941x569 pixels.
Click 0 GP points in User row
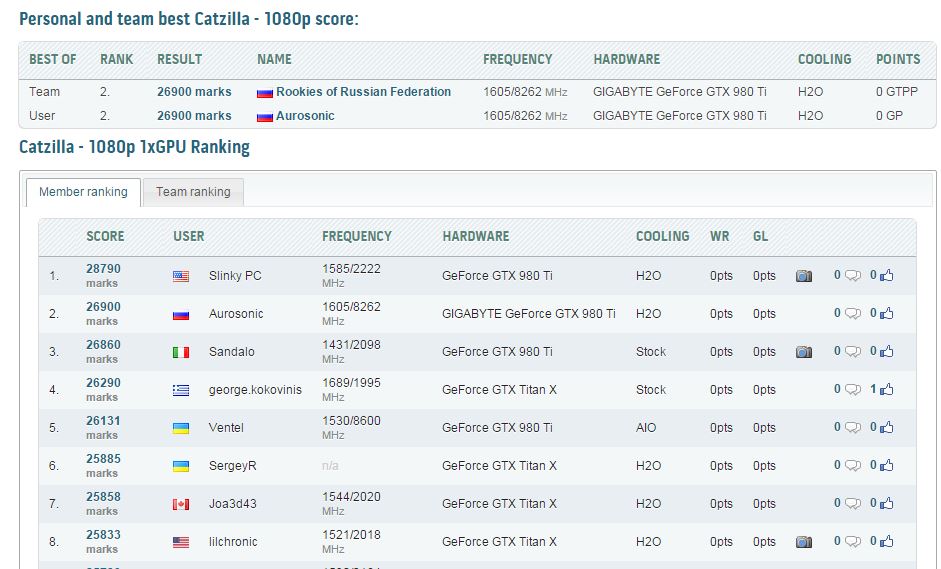(889, 116)
